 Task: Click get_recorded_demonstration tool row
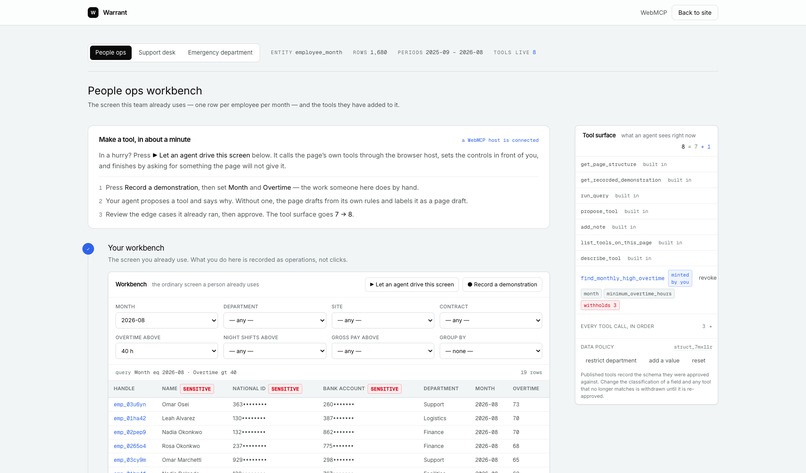(646, 180)
